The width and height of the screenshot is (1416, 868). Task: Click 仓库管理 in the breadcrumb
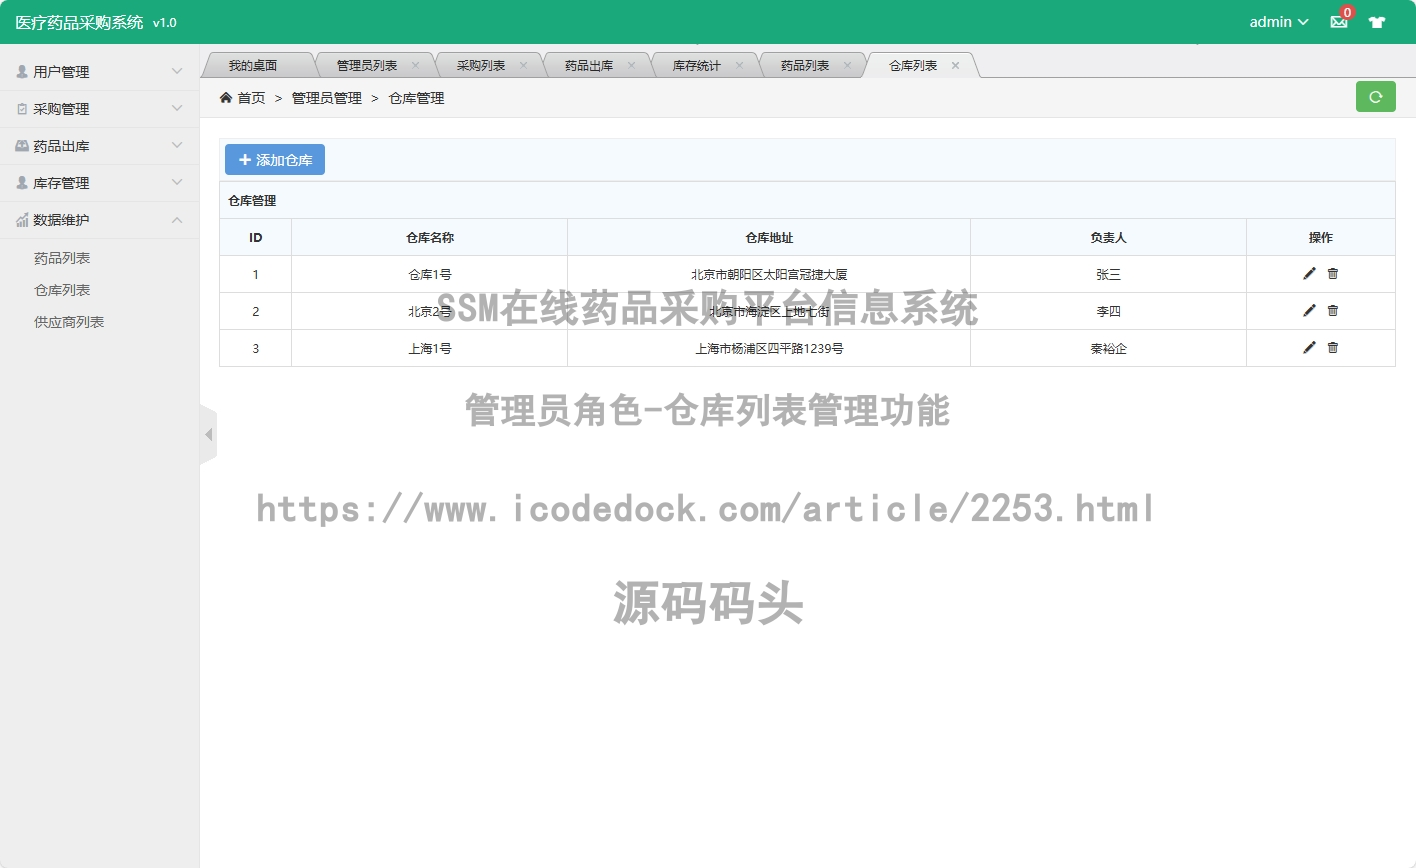pos(416,98)
